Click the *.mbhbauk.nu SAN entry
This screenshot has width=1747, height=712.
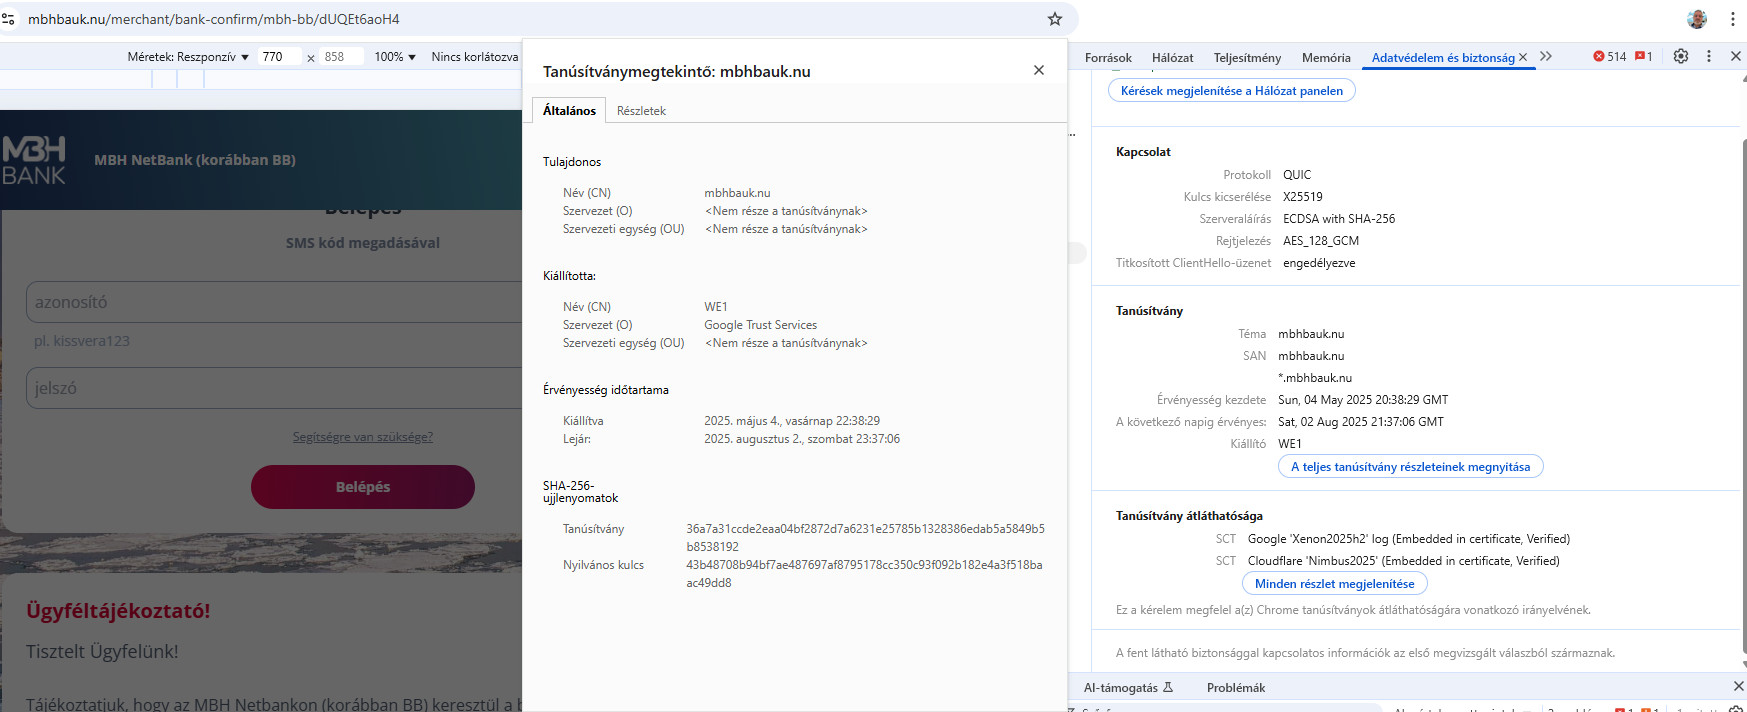click(x=1315, y=378)
